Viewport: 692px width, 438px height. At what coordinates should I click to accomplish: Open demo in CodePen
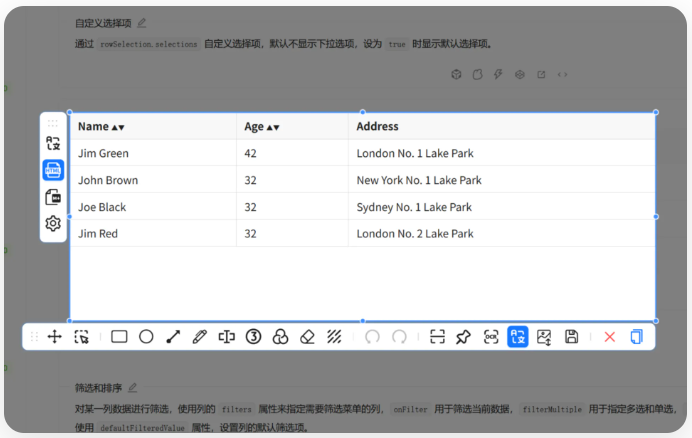[520, 75]
